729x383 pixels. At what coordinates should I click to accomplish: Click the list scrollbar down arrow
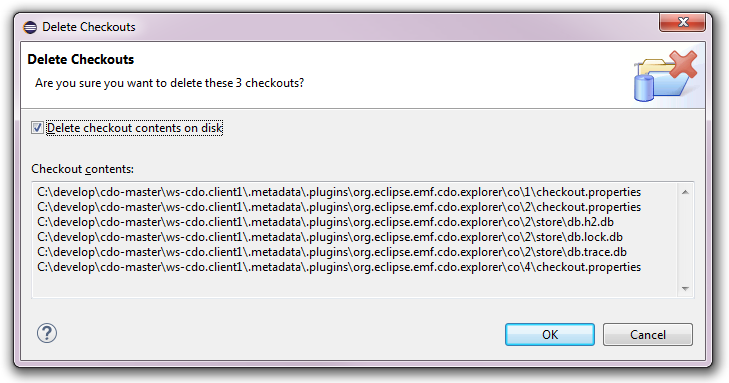click(x=685, y=289)
